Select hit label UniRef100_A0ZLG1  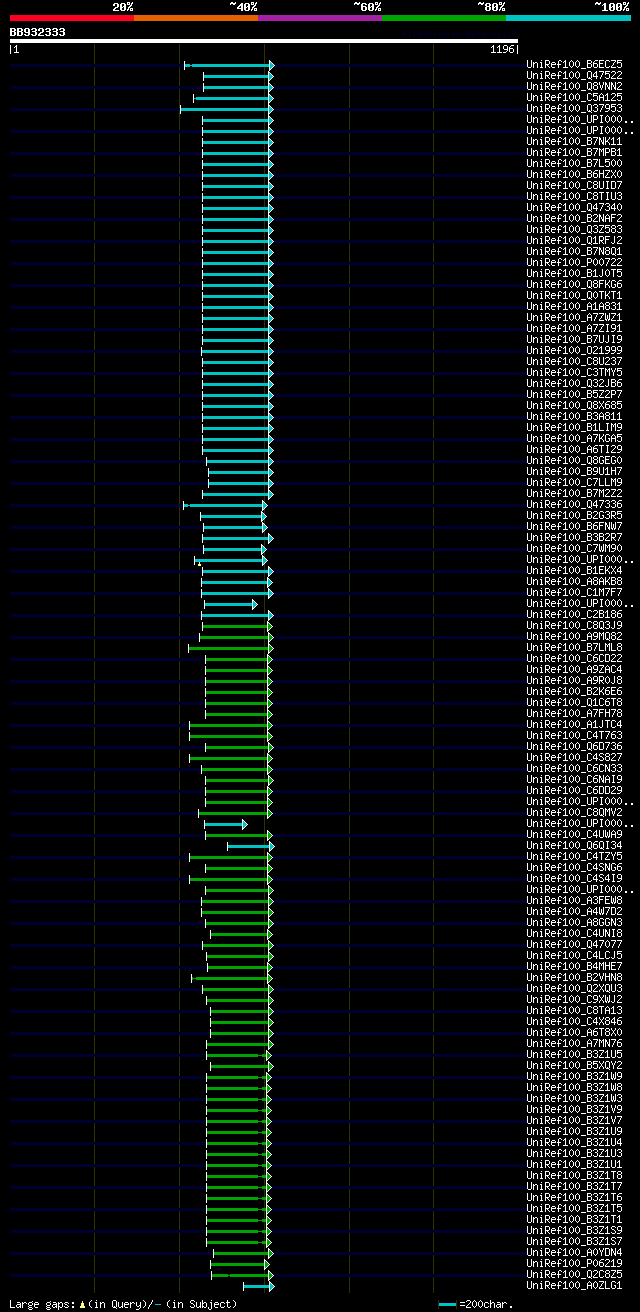[x=574, y=1285]
